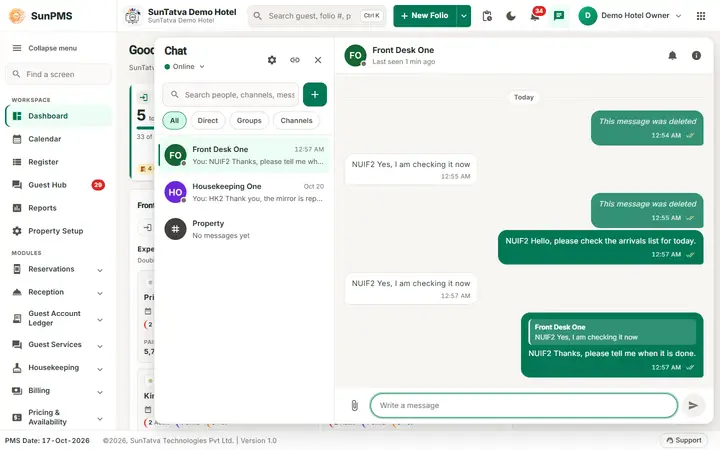Select the Groups chat filter
Viewport: 720px width, 450px height.
pos(249,121)
